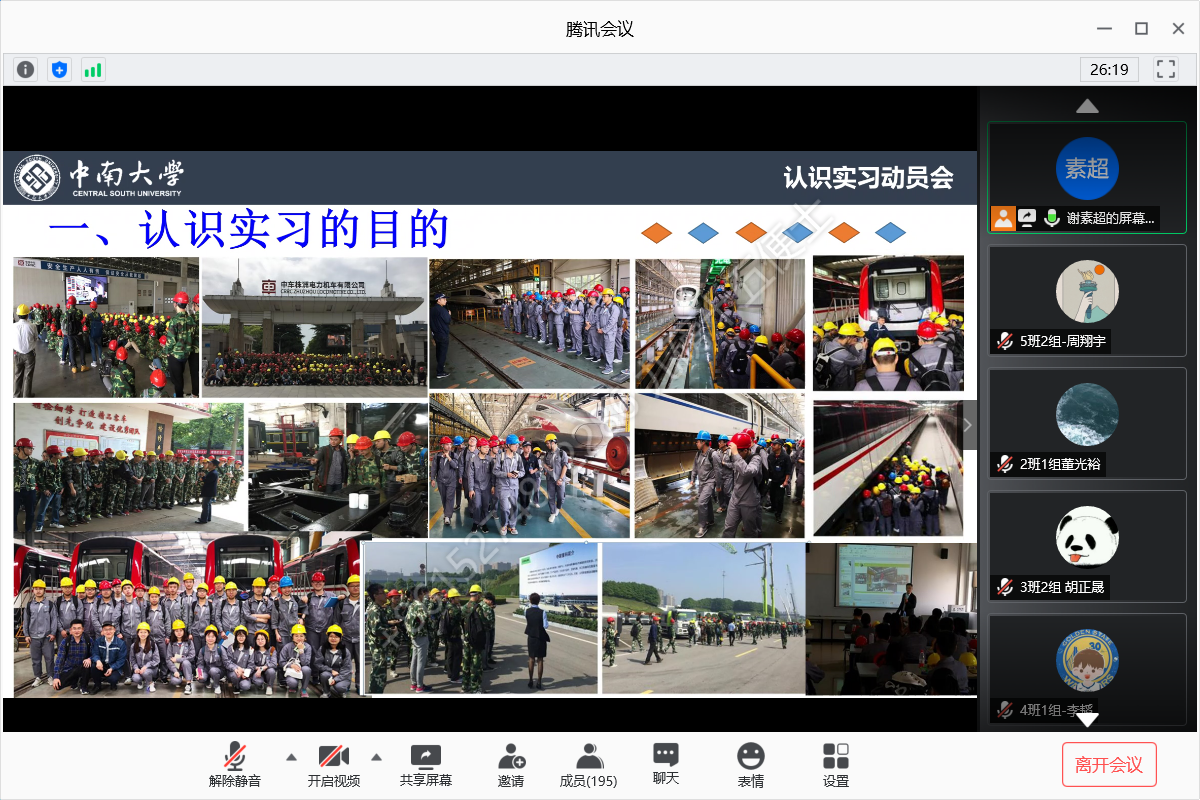Image resolution: width=1200 pixels, height=800 pixels.
Task: Enter full screen mode via corner icon
Action: [1165, 69]
